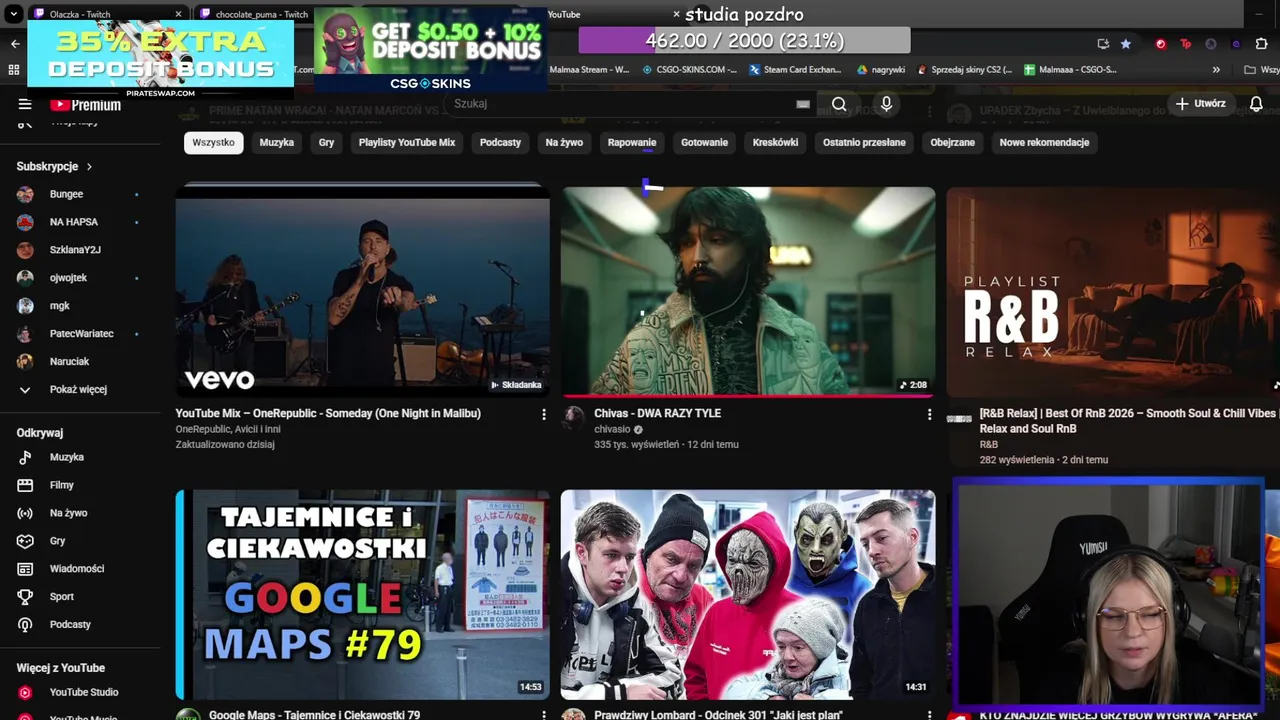Select the Na żywo filter chip

pyautogui.click(x=564, y=142)
